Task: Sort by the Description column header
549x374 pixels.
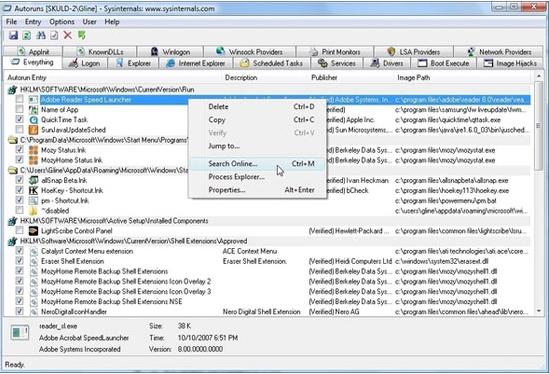Action: [x=241, y=78]
